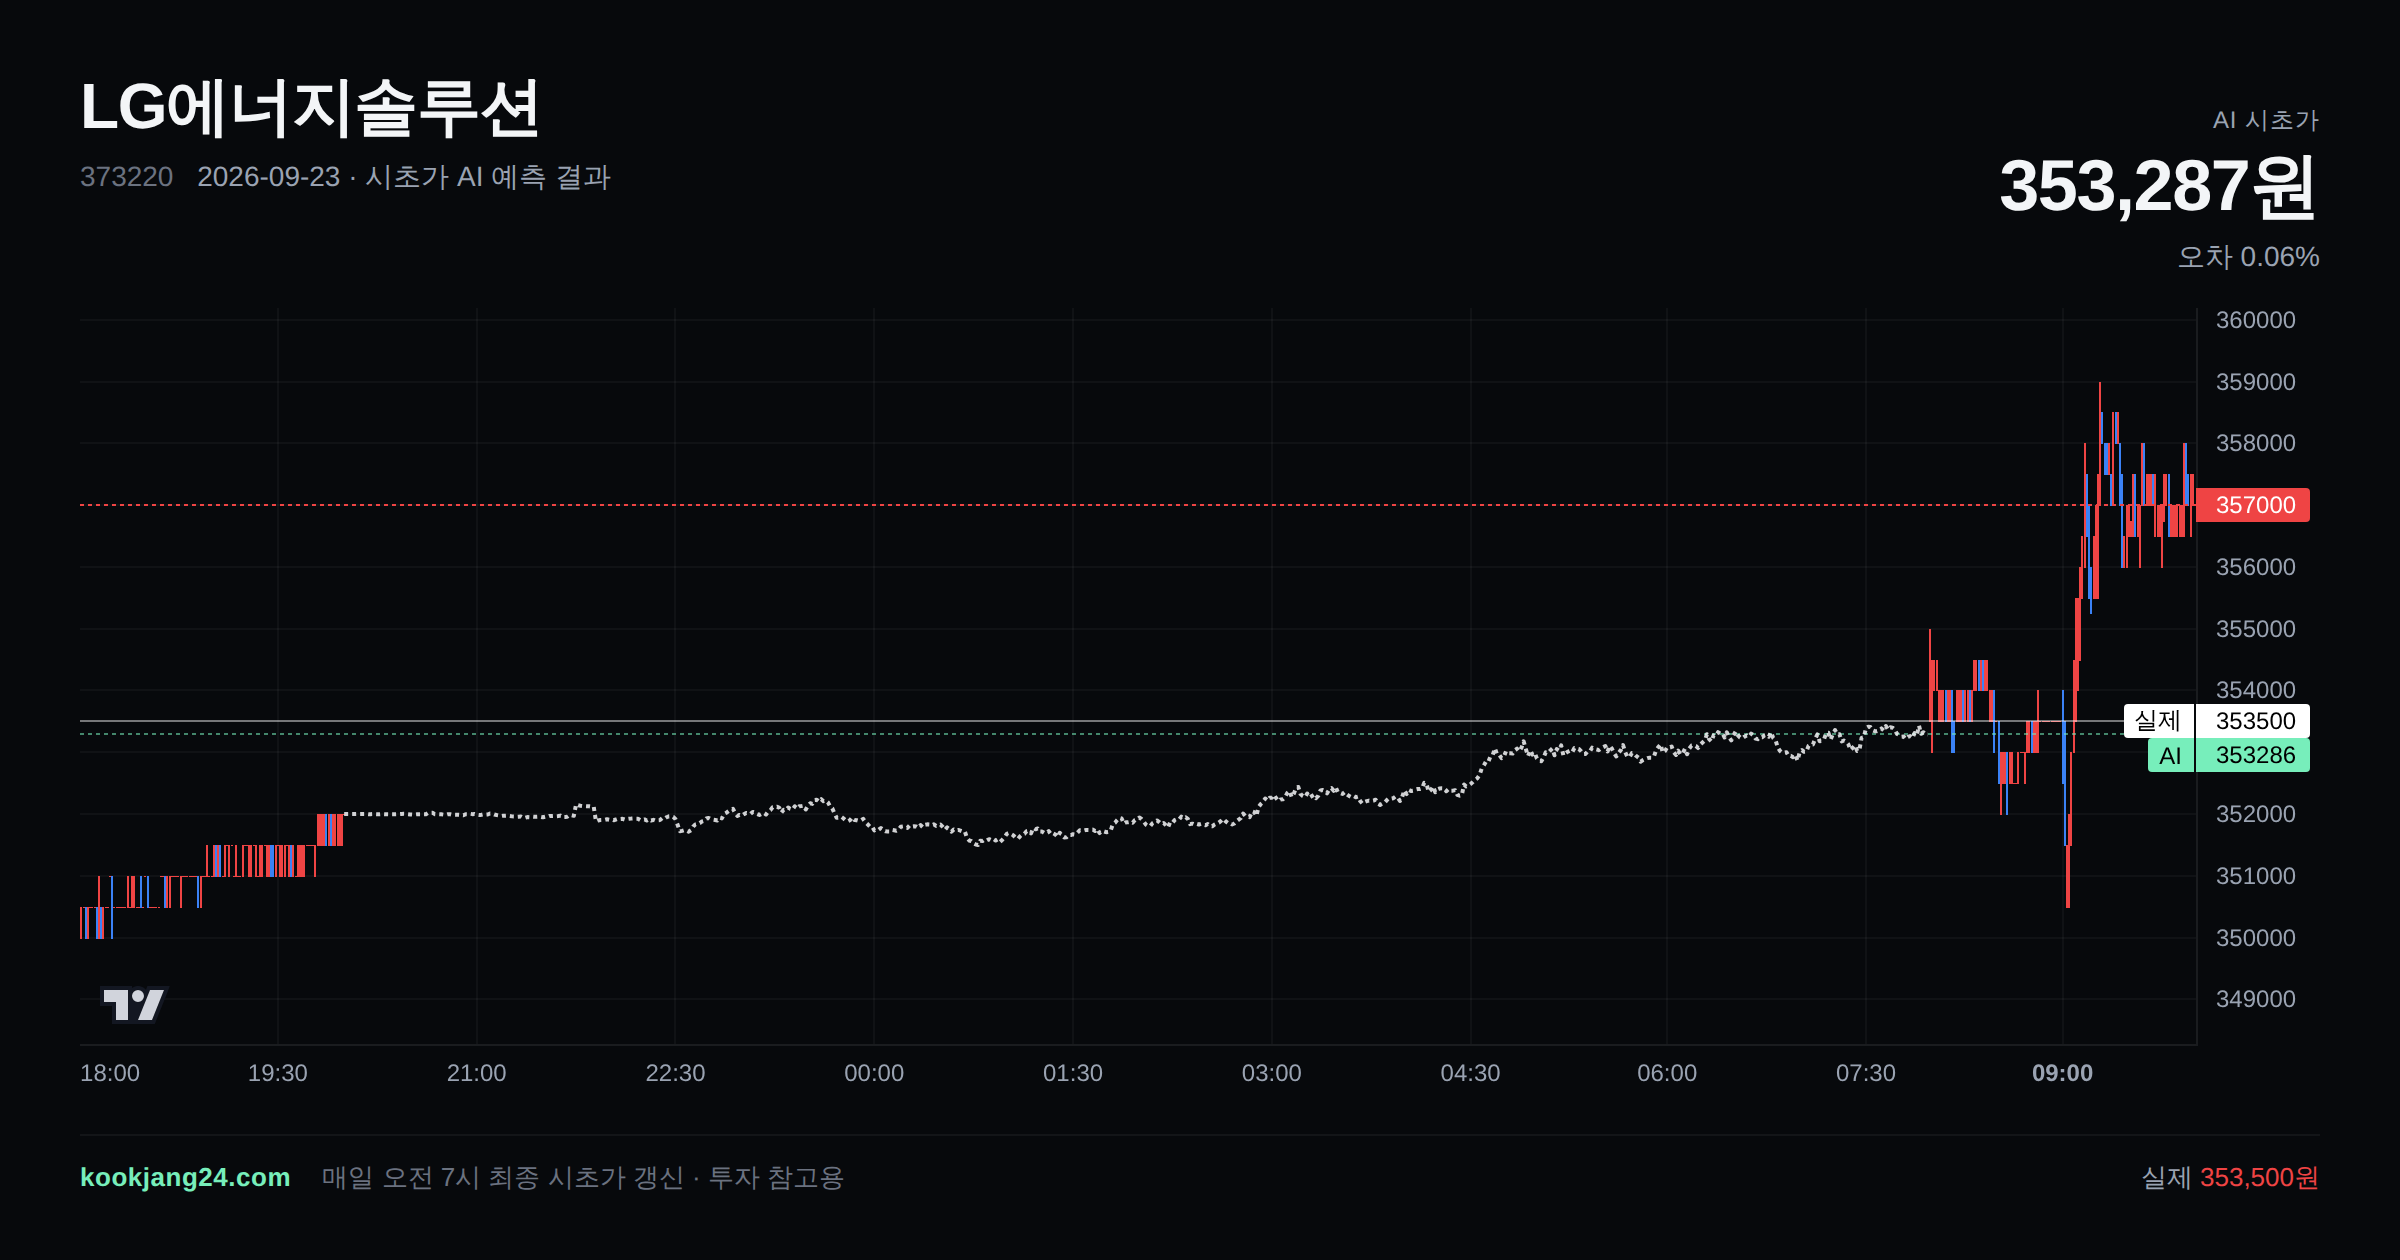
Task: Click the 359000 price axis label
Action: [x=2256, y=382]
